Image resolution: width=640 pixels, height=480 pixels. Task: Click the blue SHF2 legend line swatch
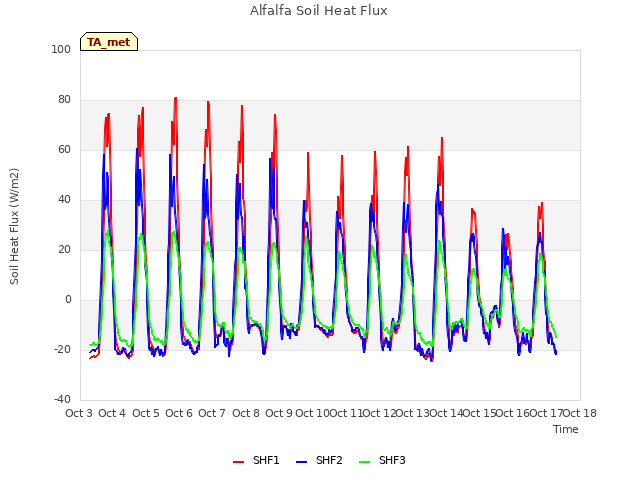click(x=301, y=462)
